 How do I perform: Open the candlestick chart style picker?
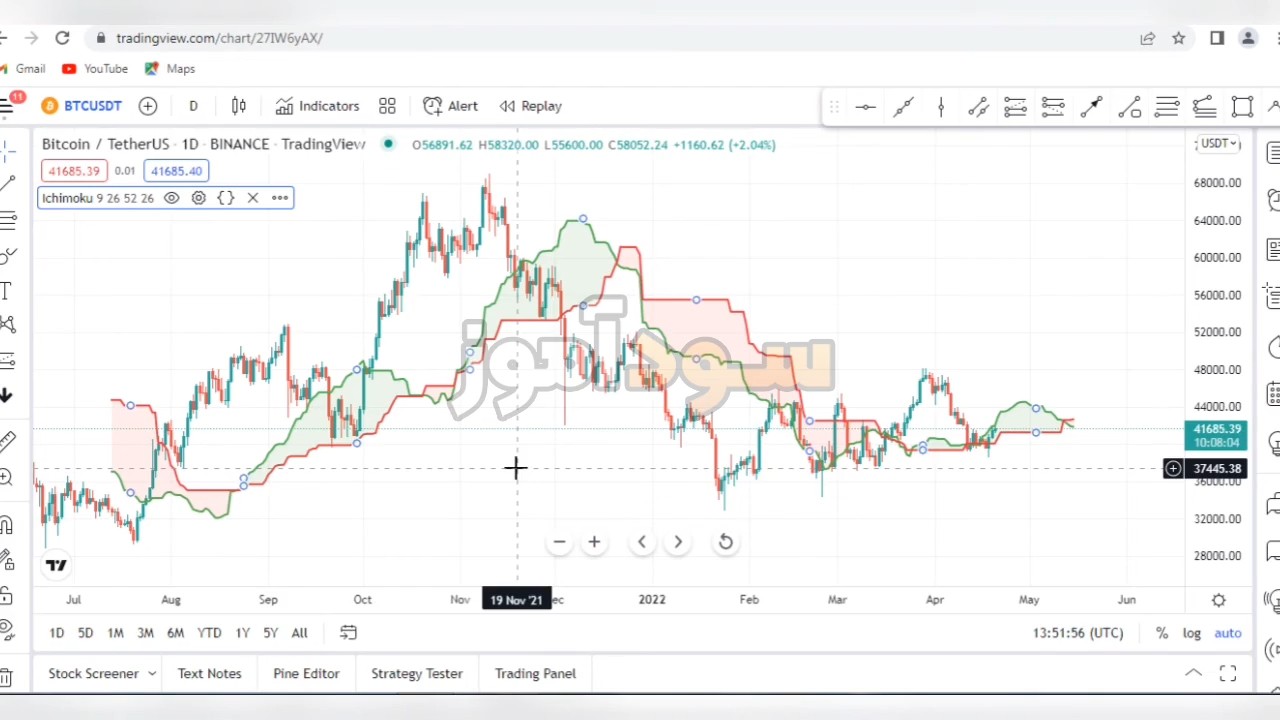pos(239,106)
